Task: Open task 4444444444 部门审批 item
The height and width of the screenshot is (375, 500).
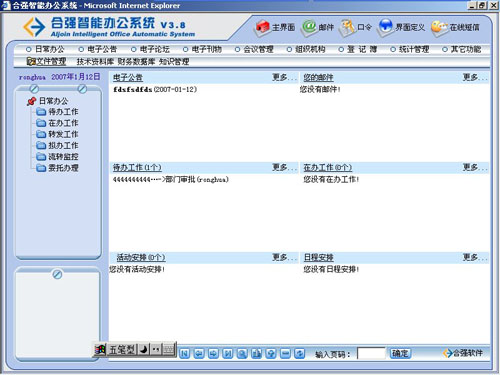Action: point(171,180)
